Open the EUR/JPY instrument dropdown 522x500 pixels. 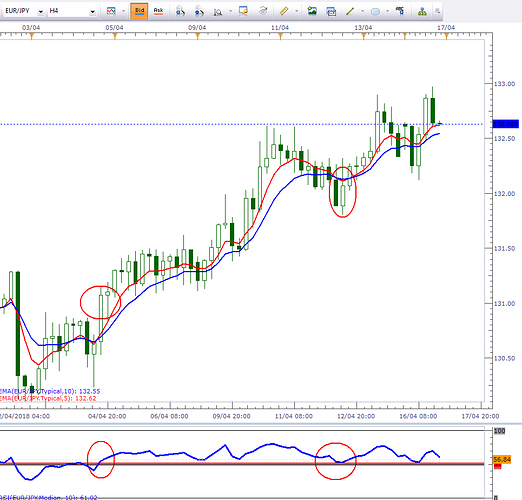click(x=40, y=12)
